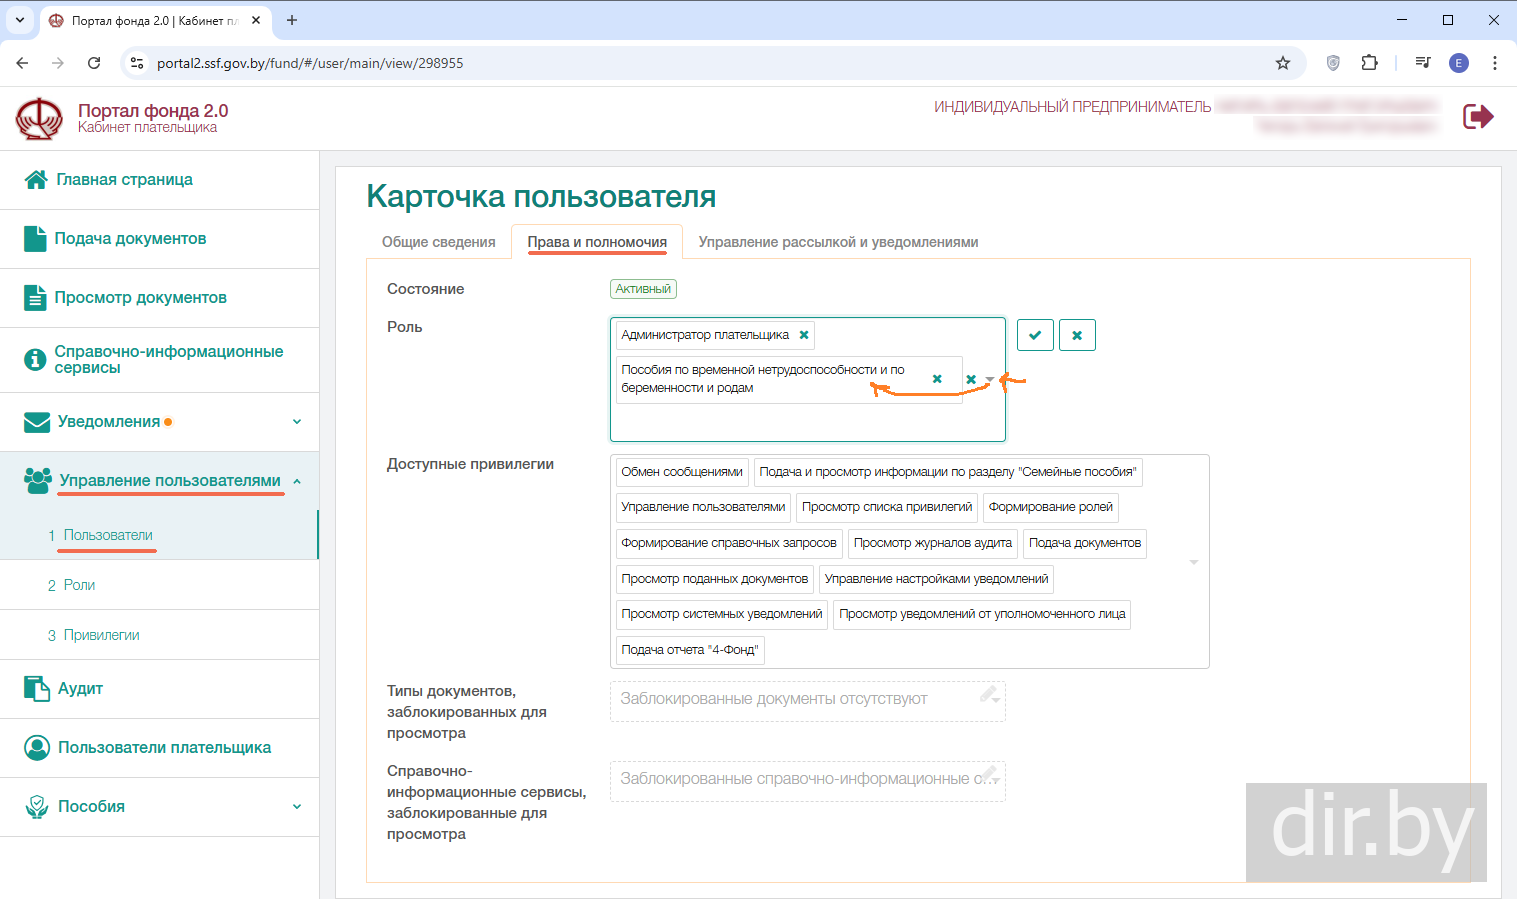Bookmark this page with the star icon
Image resolution: width=1517 pixels, height=899 pixels.
1283,63
